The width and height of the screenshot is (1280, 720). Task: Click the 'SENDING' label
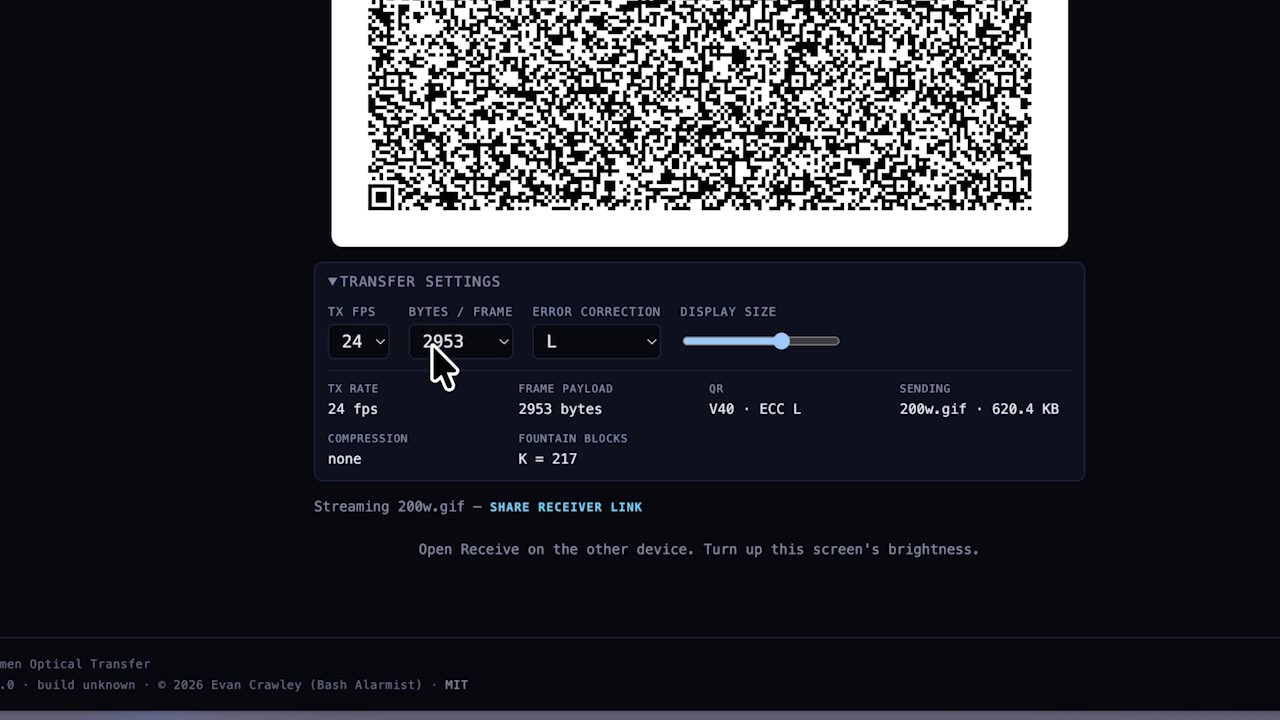(x=925, y=389)
